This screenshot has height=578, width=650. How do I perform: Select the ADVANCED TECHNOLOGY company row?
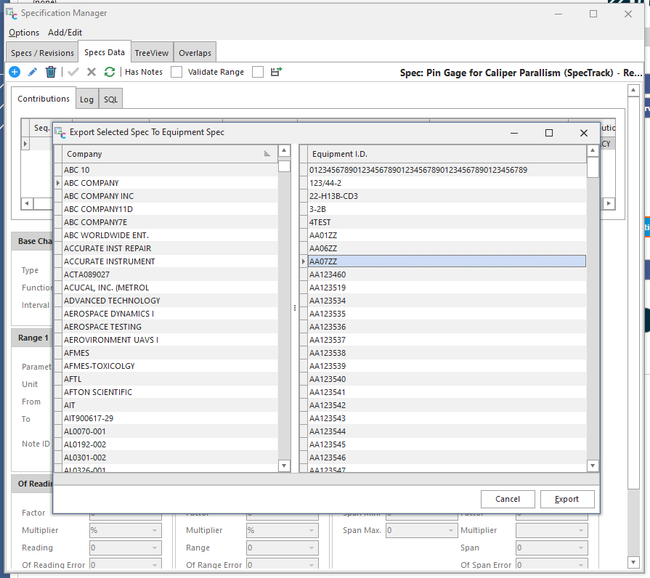click(x=170, y=301)
